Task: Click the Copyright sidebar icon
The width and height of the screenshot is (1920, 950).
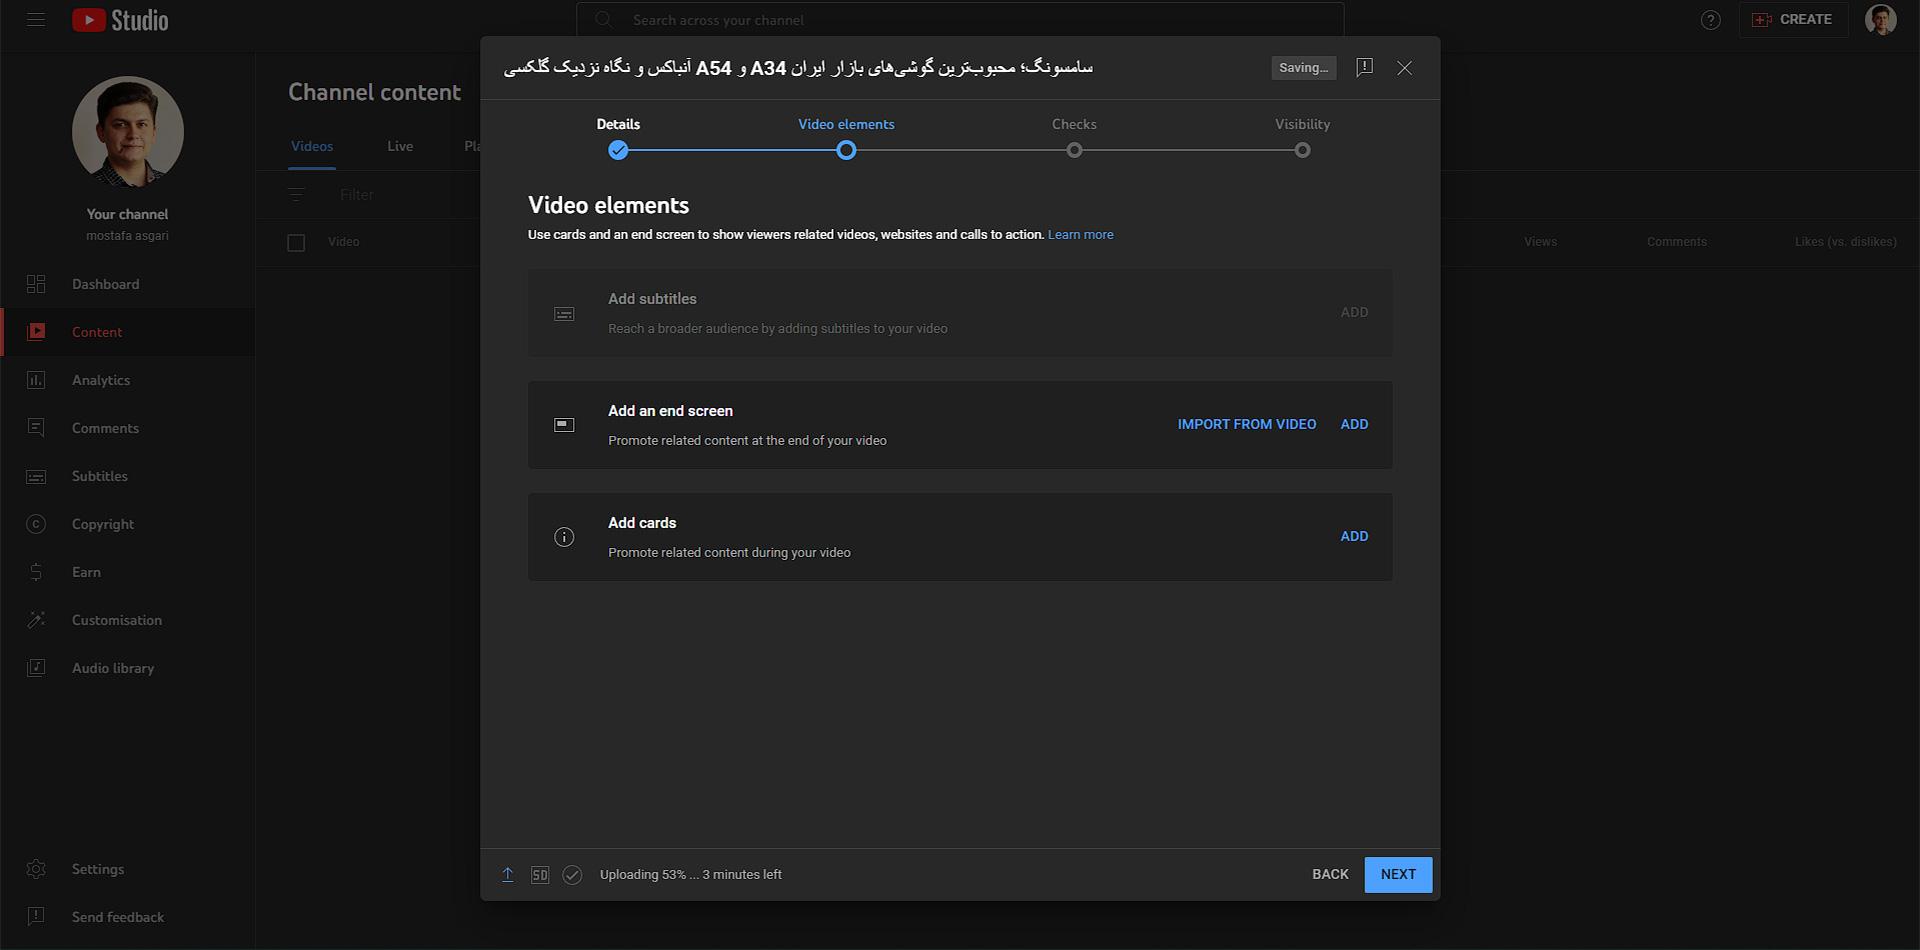Action: [36, 524]
